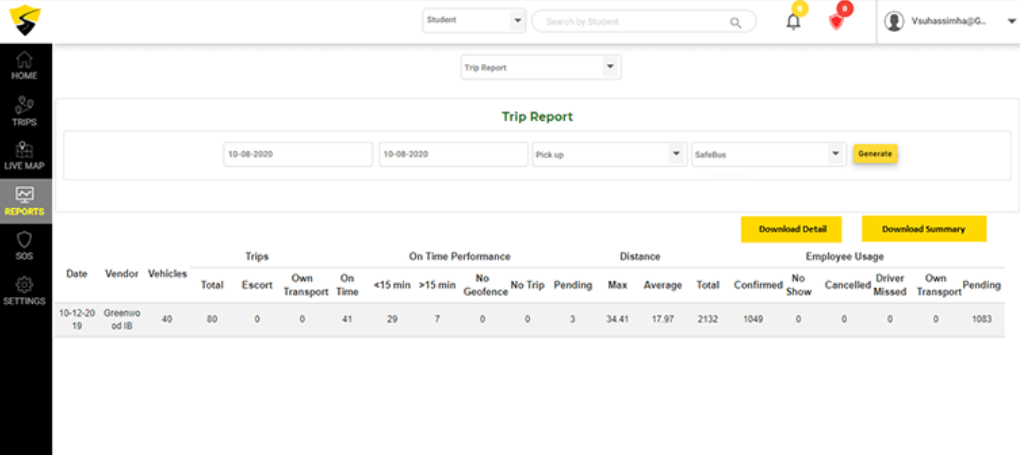Click the Cancelled column header
Screen dimensions: 1020x455
(x=848, y=285)
